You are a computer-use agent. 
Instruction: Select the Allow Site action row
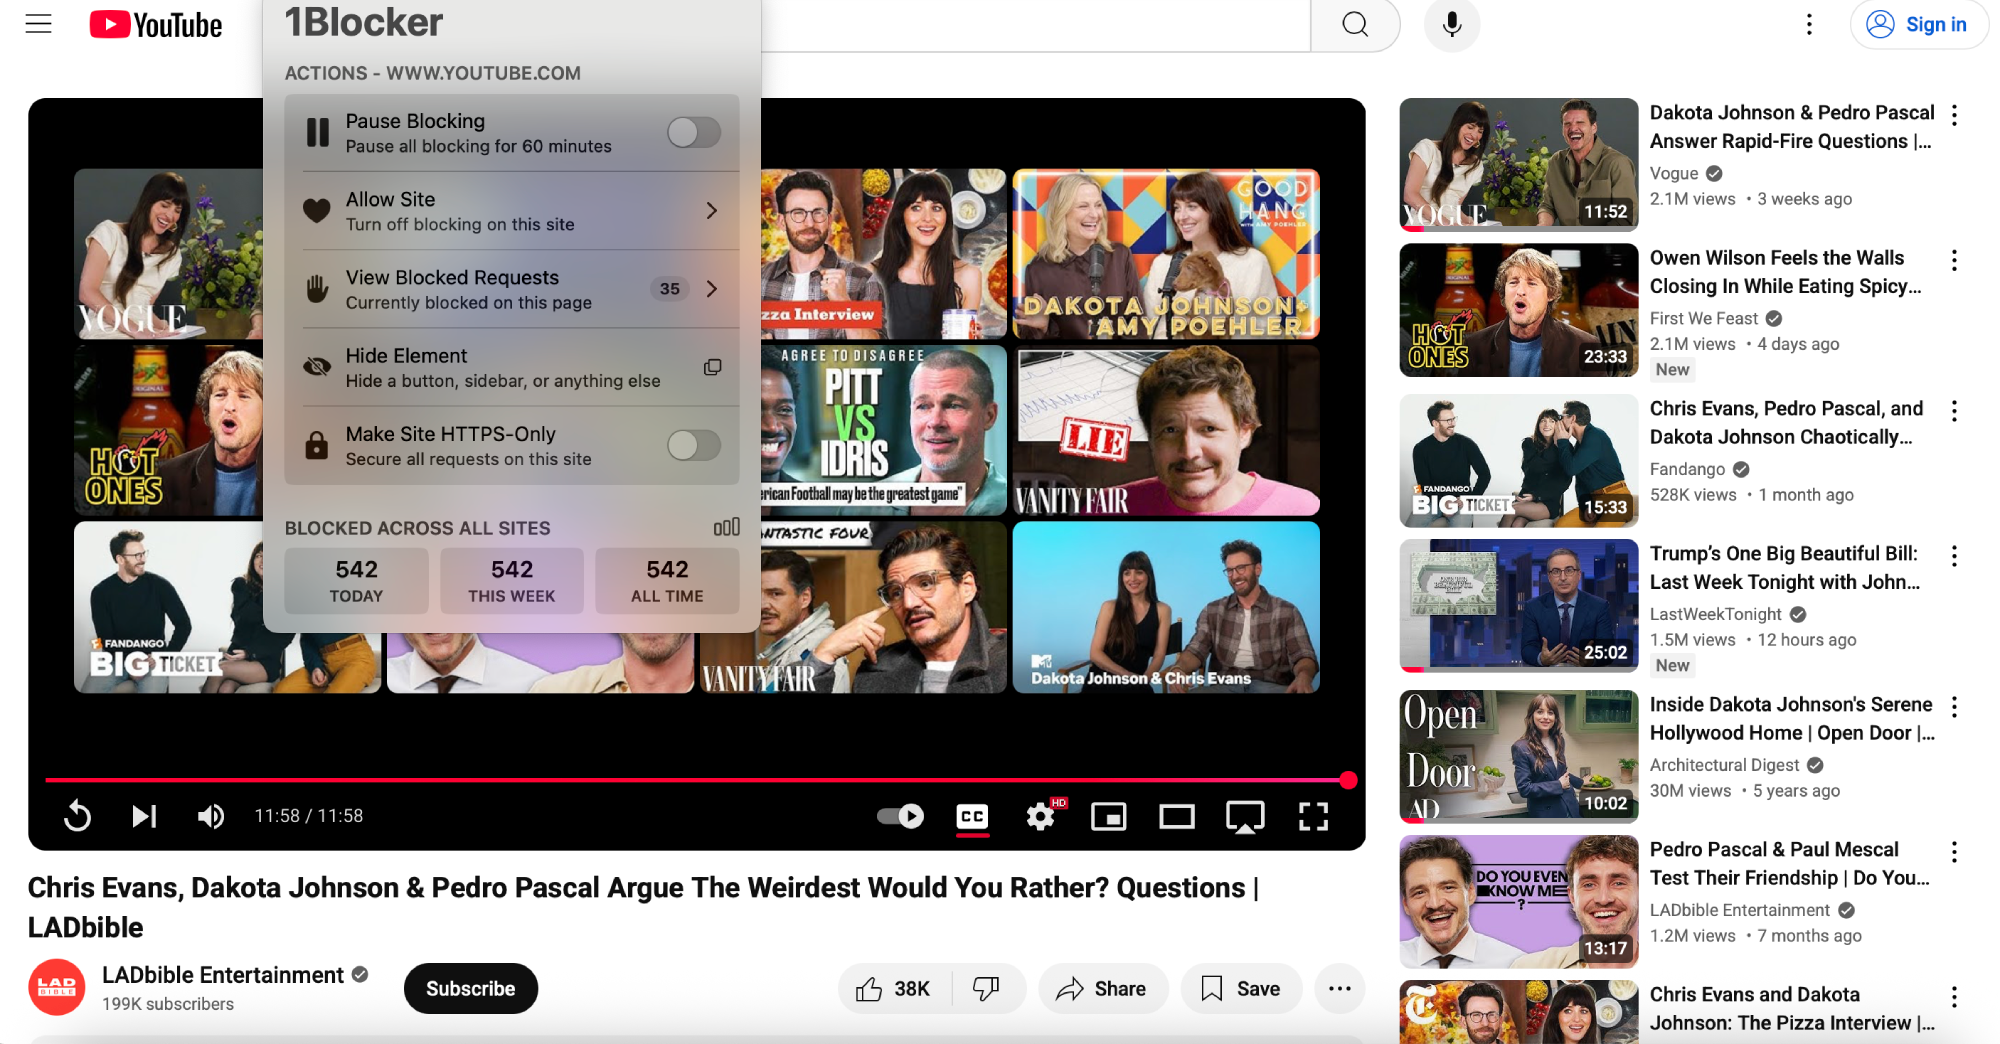point(512,210)
